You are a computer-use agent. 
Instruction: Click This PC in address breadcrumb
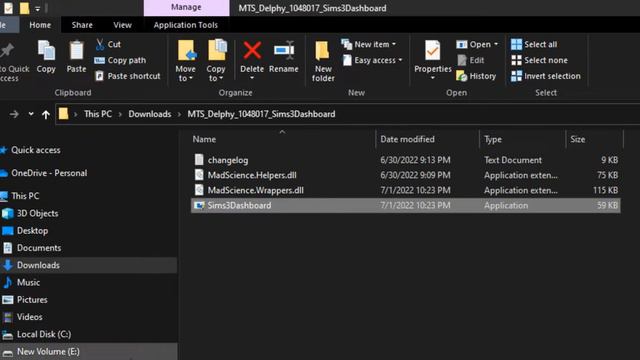[98, 114]
